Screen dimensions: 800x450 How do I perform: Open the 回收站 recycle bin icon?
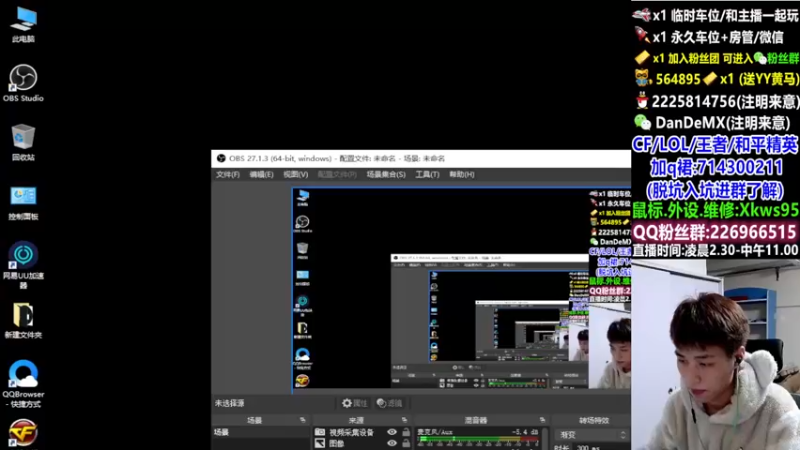(x=23, y=142)
